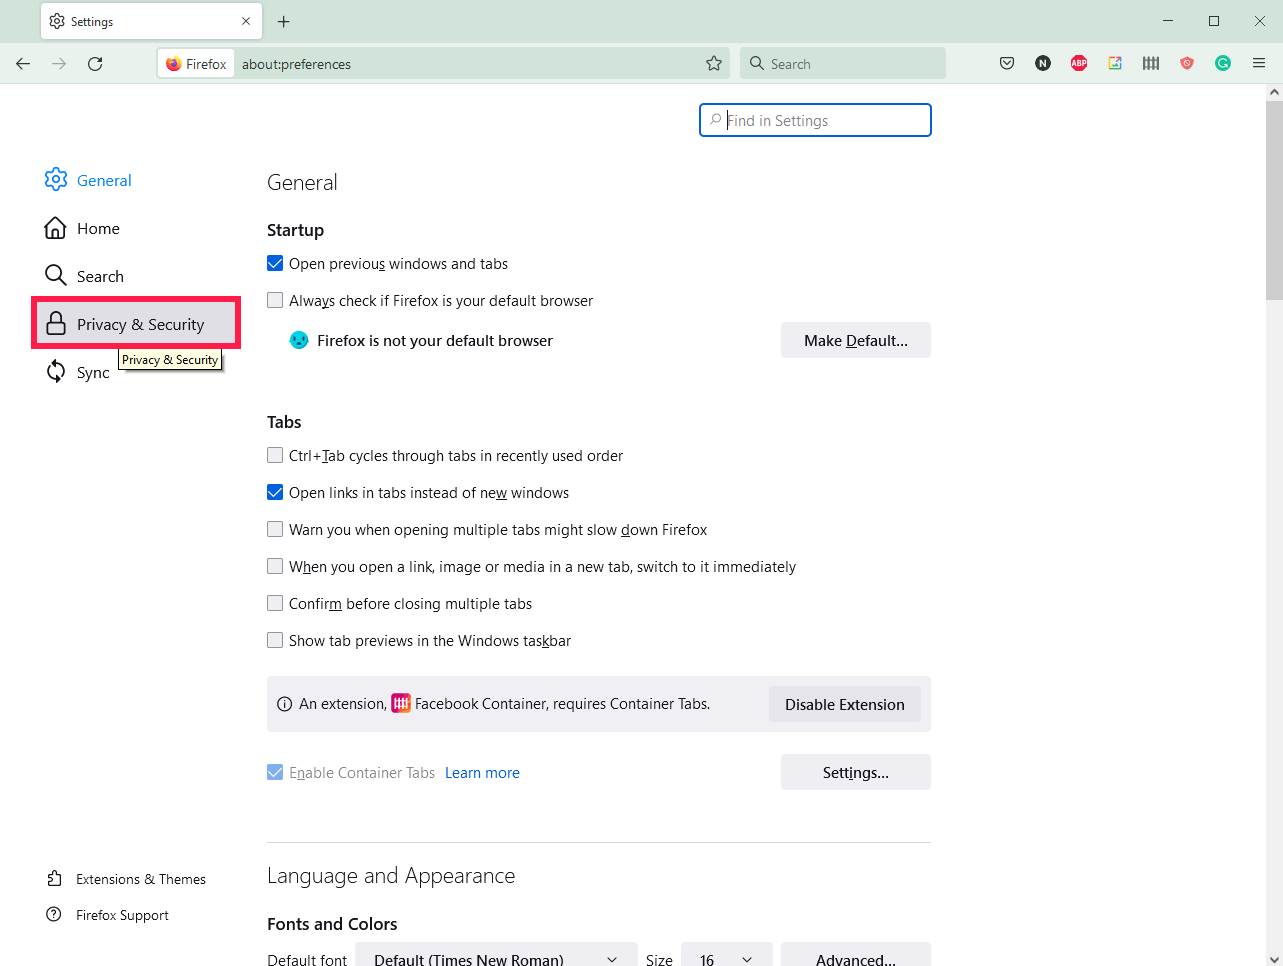Uncheck Open previous windows and tabs
The image size is (1283, 966).
click(x=275, y=264)
